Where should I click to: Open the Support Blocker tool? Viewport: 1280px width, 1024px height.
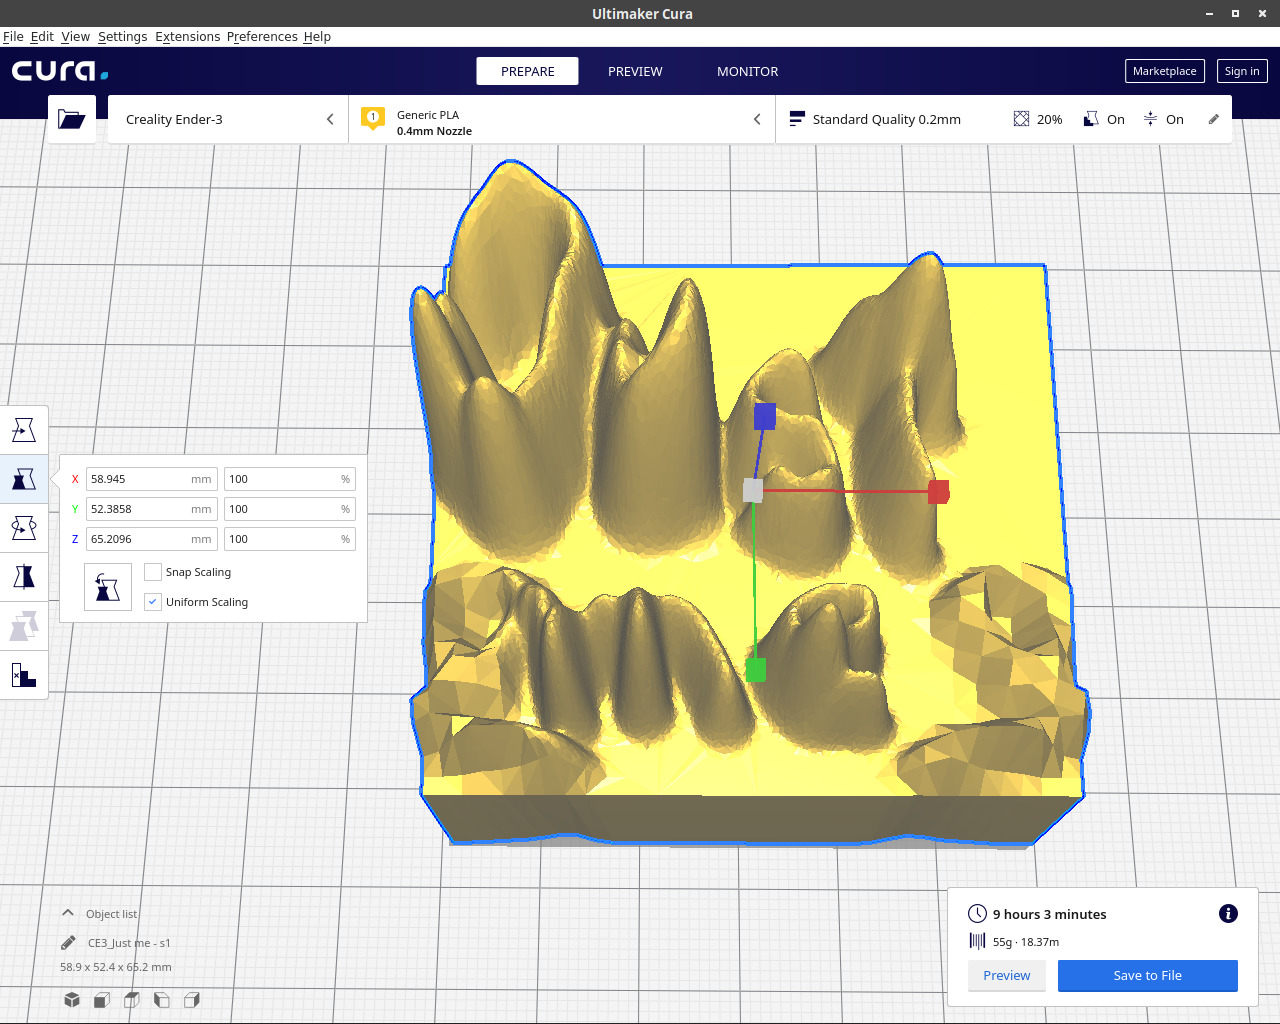pyautogui.click(x=24, y=675)
